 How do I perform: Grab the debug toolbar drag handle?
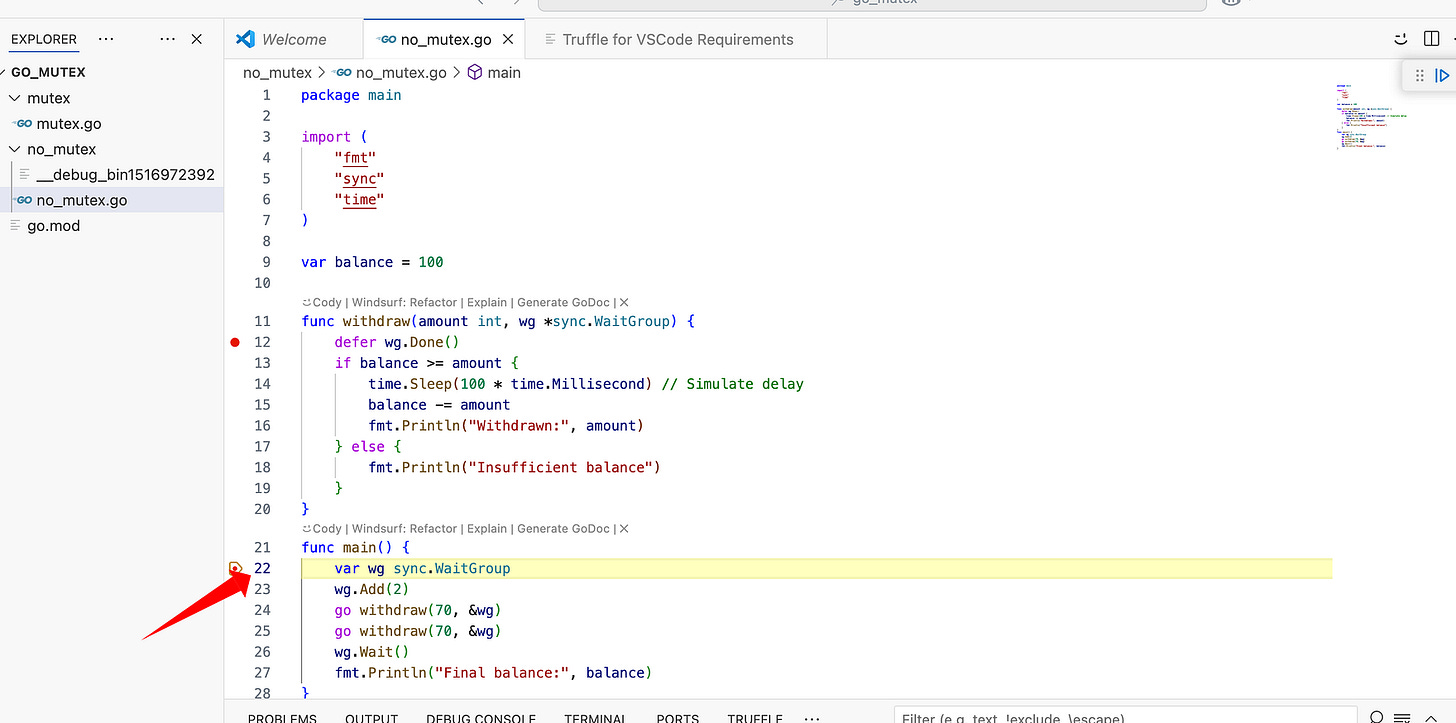1420,75
